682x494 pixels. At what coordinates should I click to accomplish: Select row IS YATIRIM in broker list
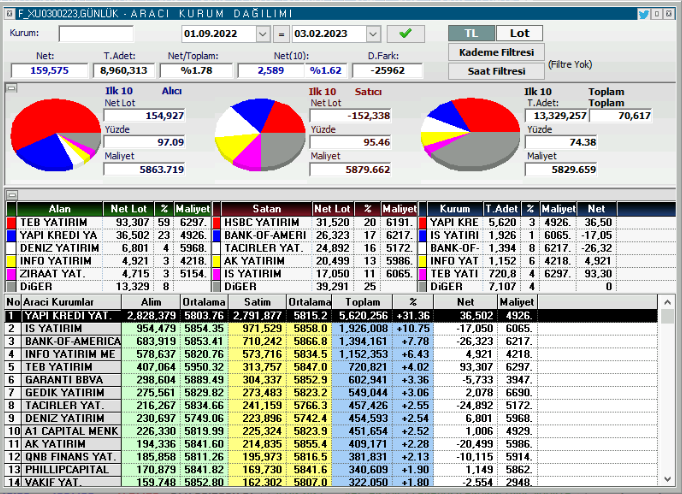click(x=331, y=328)
